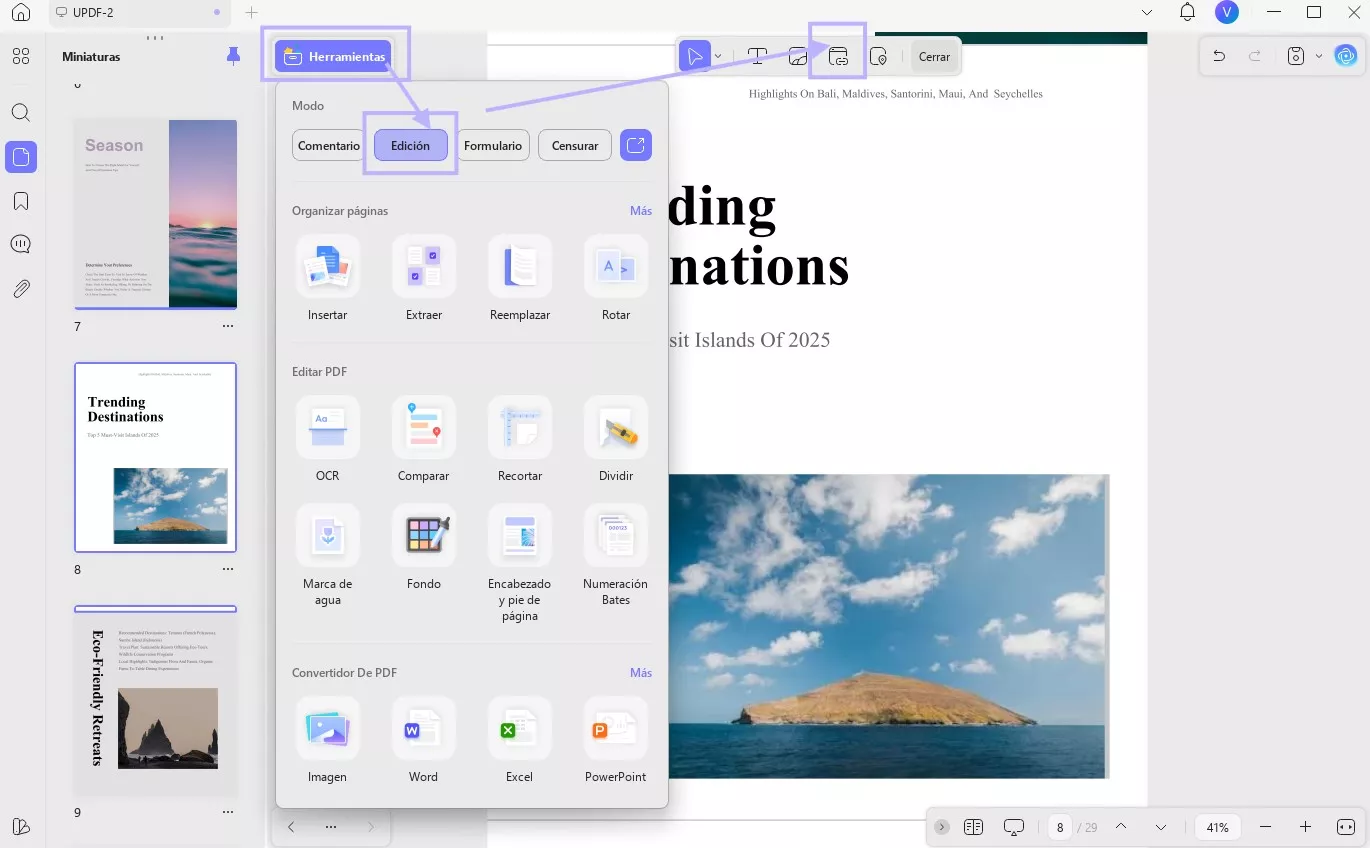Open the bookmarks sidebar icon
Image resolution: width=1370 pixels, height=848 pixels.
21,201
